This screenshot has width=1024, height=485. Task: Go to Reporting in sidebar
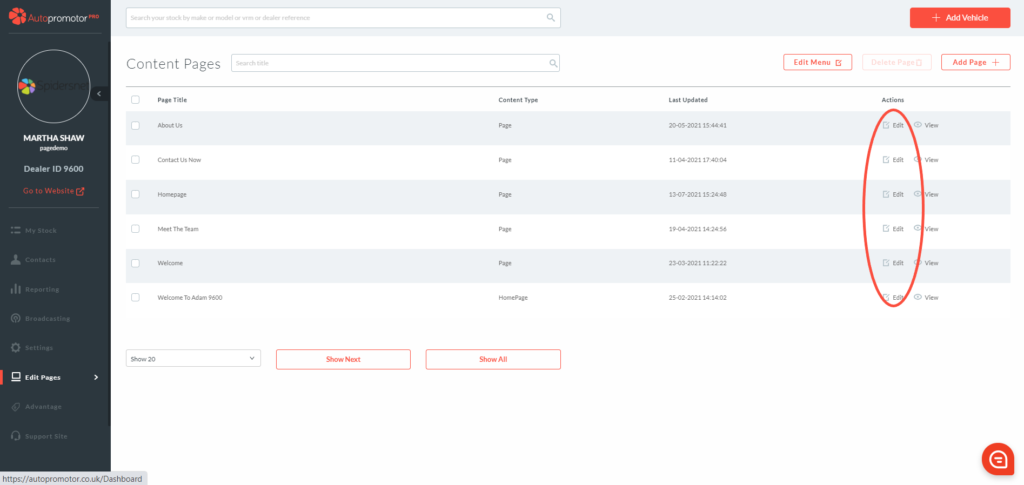42,289
